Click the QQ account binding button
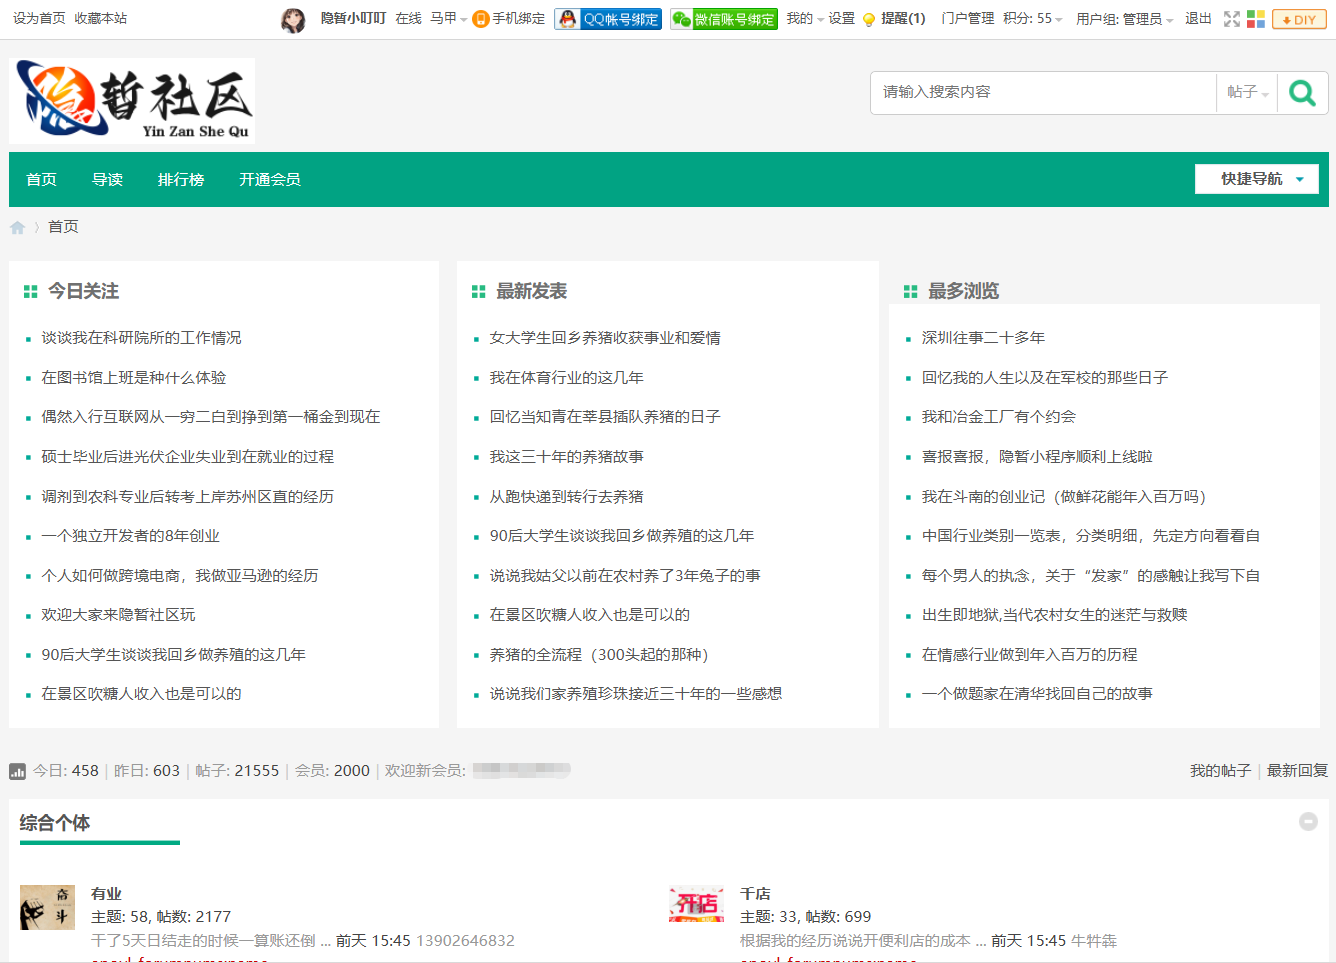This screenshot has width=1336, height=963. 608,19
